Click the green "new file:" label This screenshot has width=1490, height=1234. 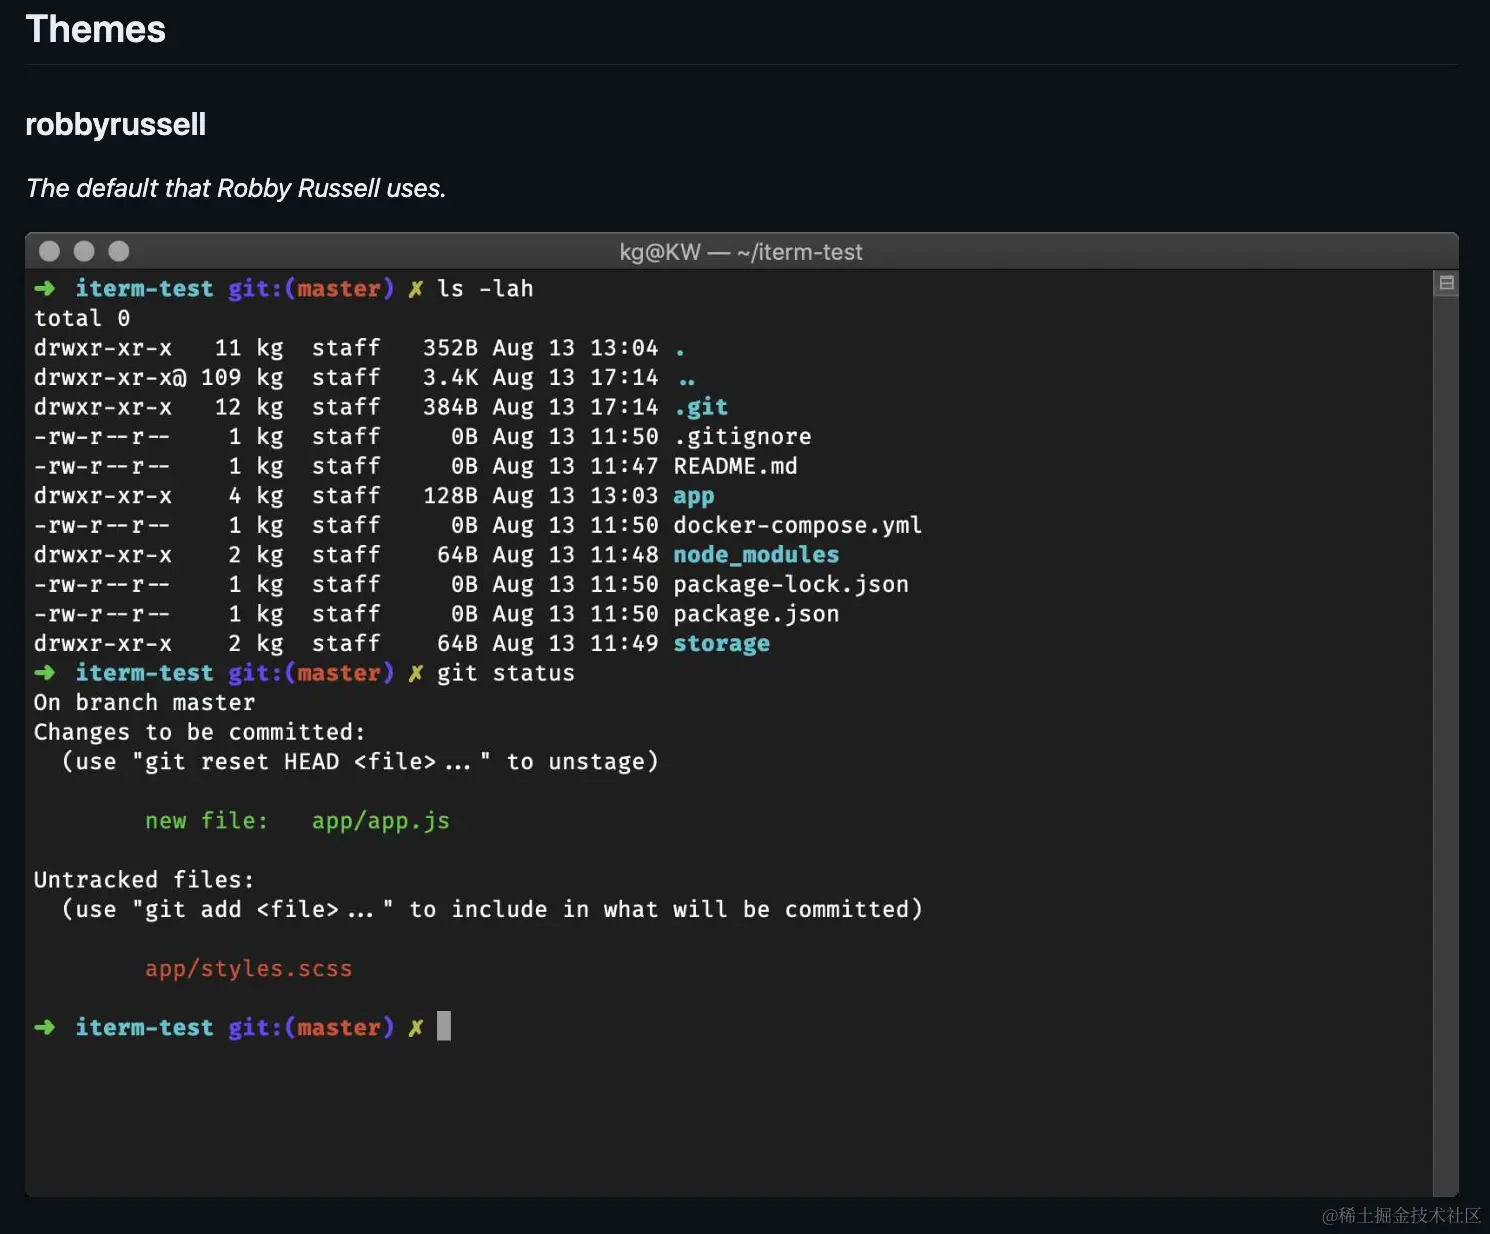coord(207,821)
